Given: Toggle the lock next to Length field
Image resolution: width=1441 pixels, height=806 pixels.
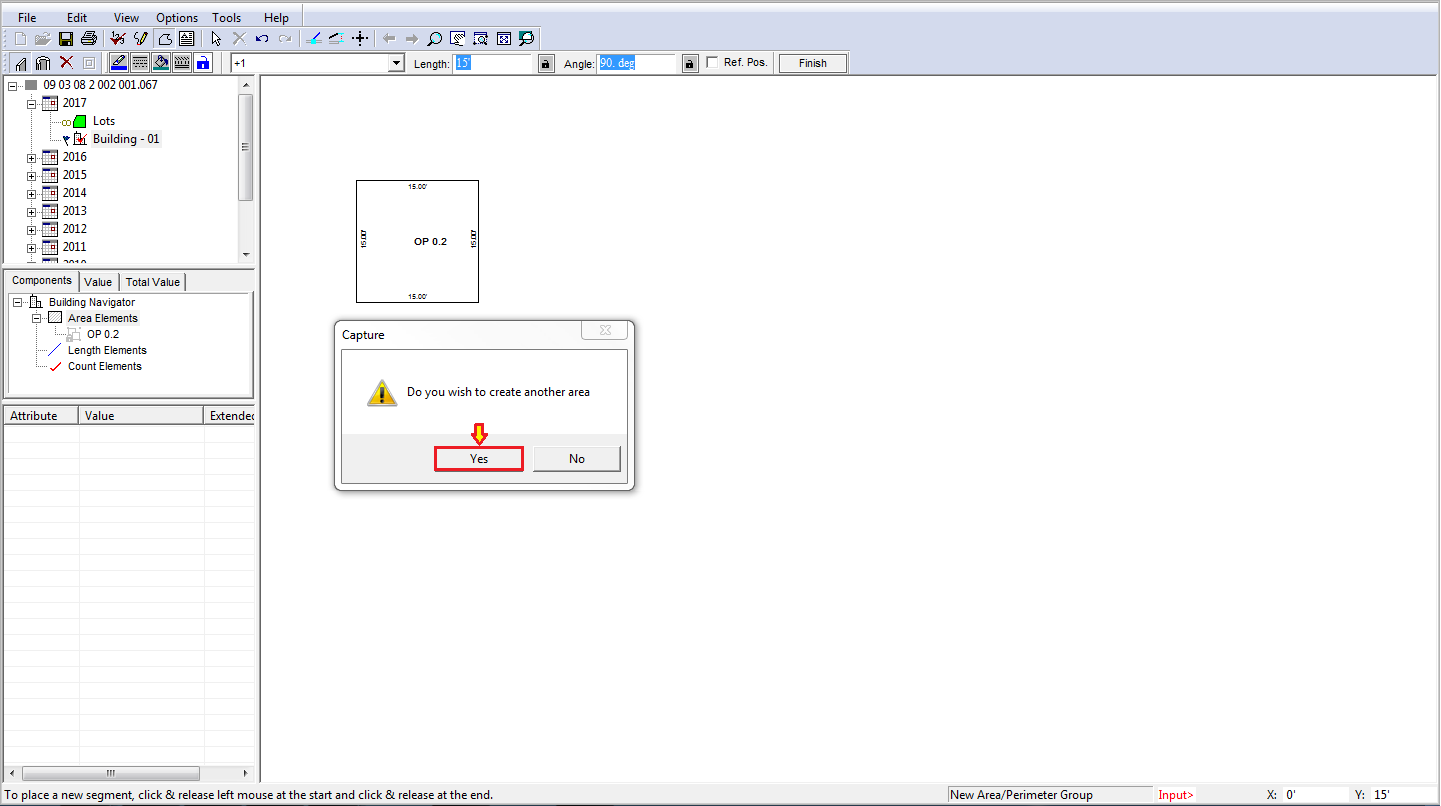Looking at the screenshot, I should coord(546,63).
